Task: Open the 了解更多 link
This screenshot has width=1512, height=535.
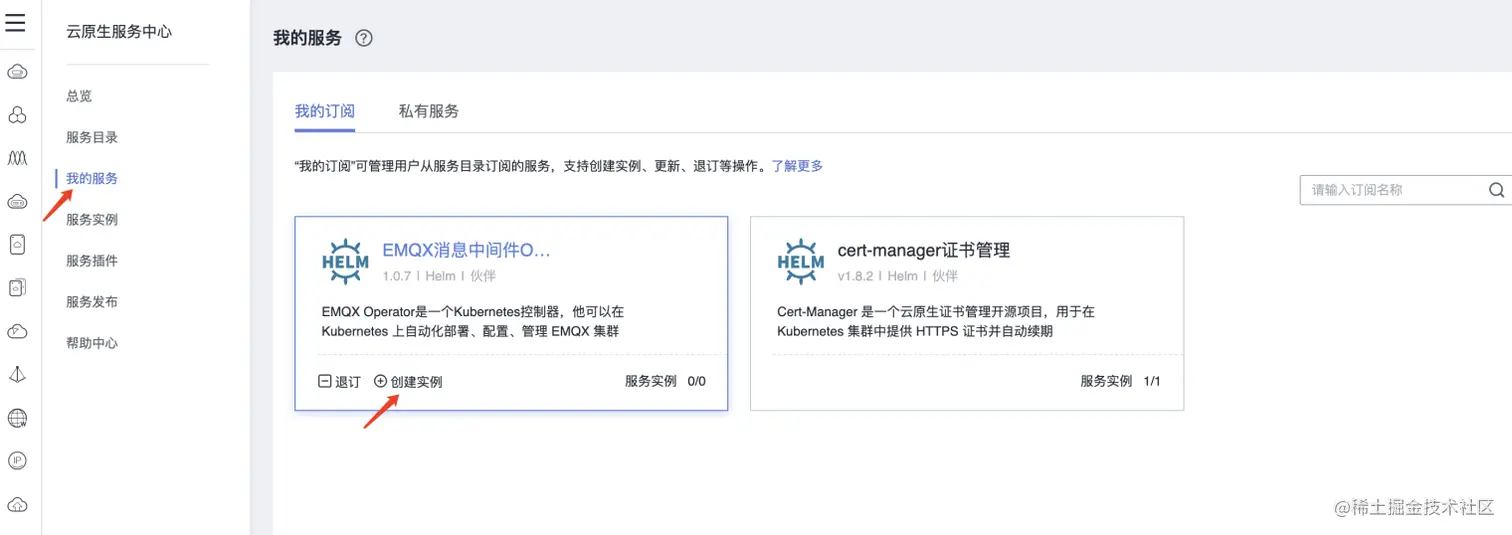Action: (797, 166)
